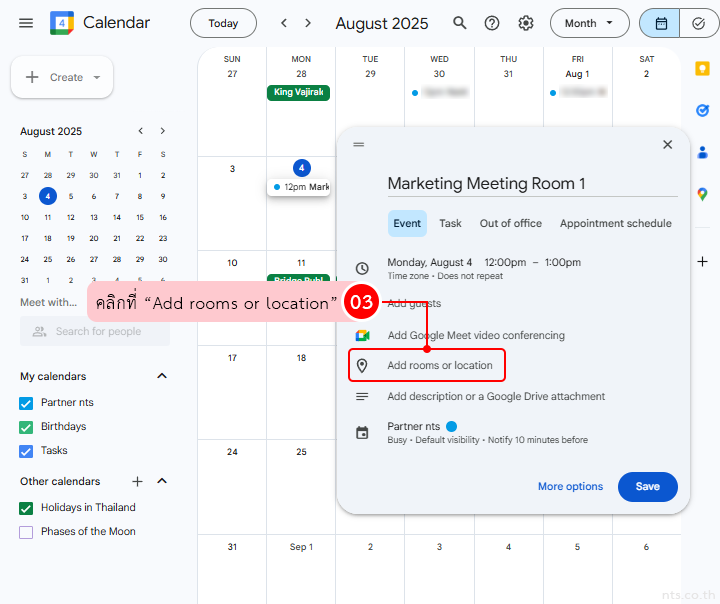Grab the dialog drag handle icon
Image resolution: width=720 pixels, height=604 pixels.
click(x=359, y=145)
